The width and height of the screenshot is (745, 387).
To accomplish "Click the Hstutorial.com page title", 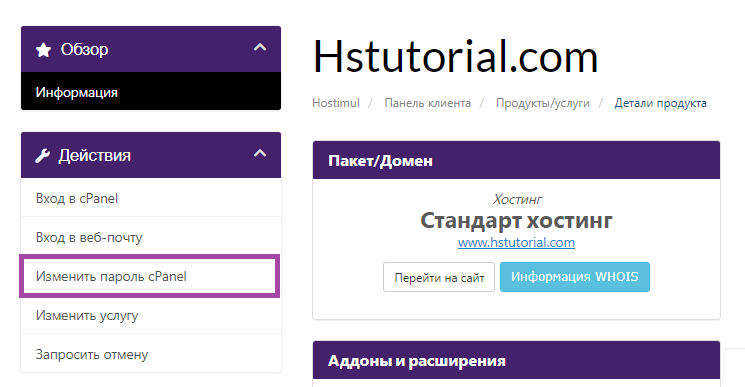I will pyautogui.click(x=456, y=57).
